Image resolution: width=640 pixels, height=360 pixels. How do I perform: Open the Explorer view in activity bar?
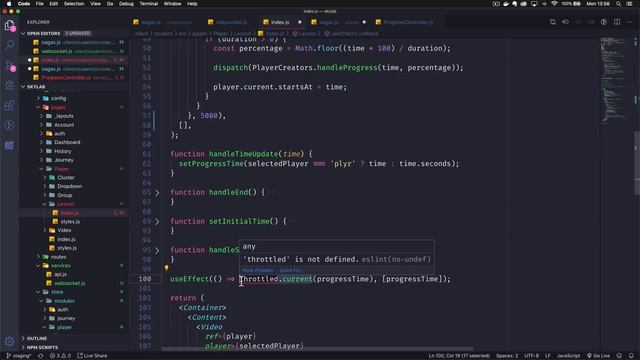(9, 25)
